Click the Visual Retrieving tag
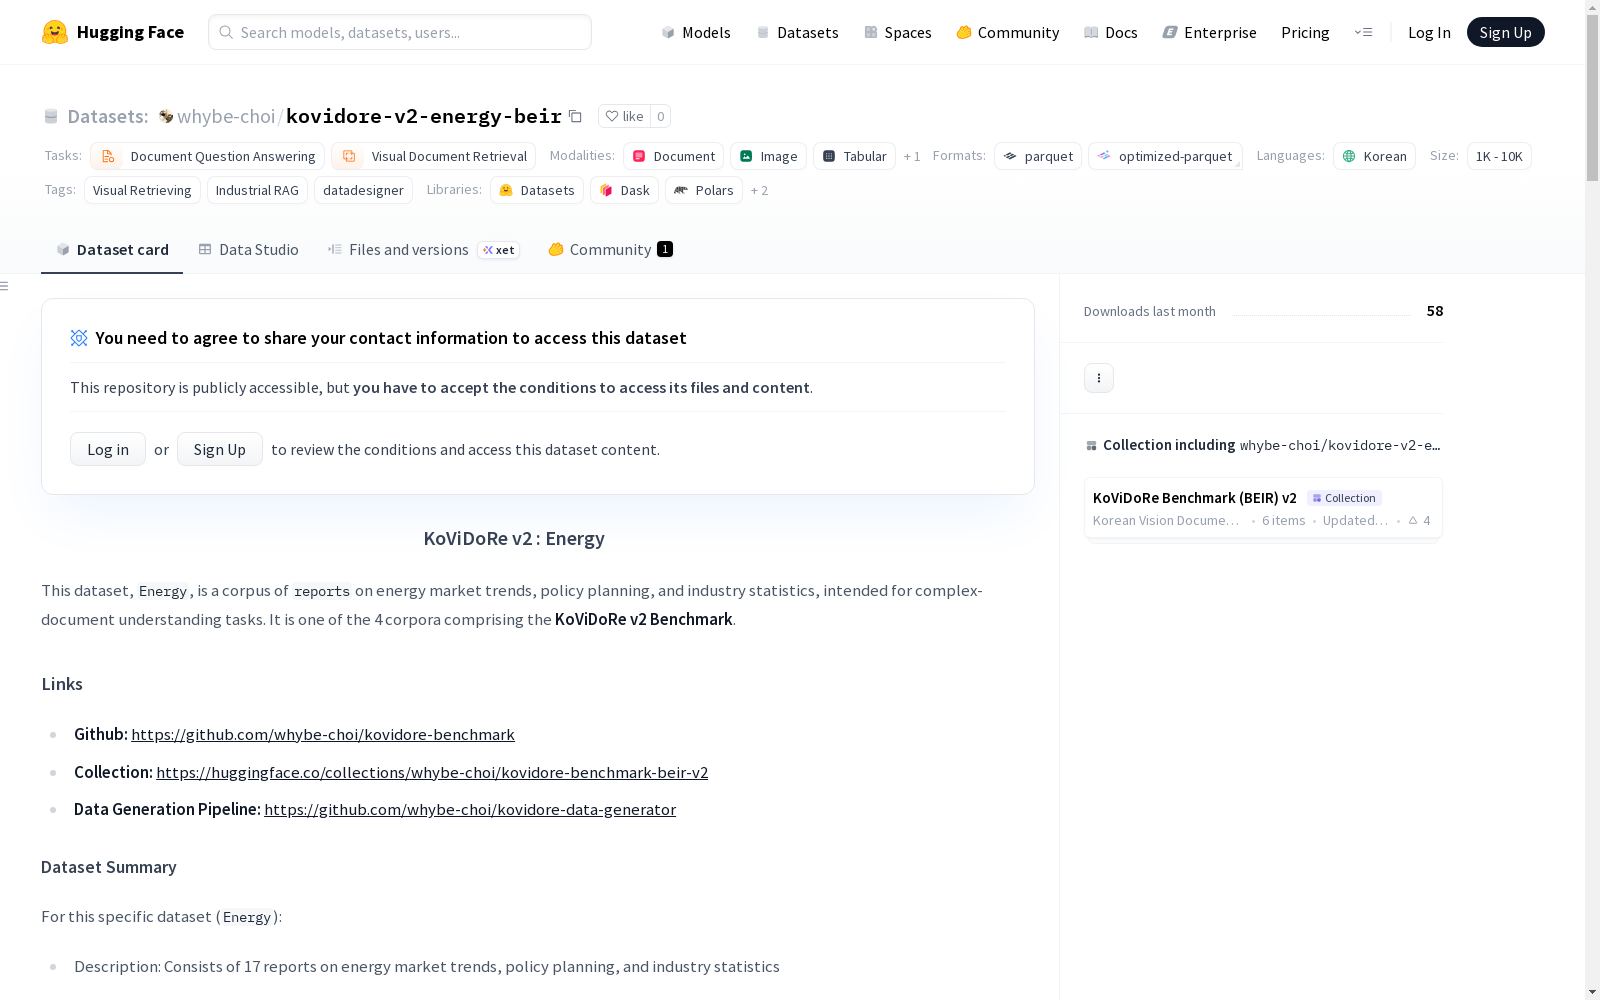Screen dimensions: 1600x1000 142,190
